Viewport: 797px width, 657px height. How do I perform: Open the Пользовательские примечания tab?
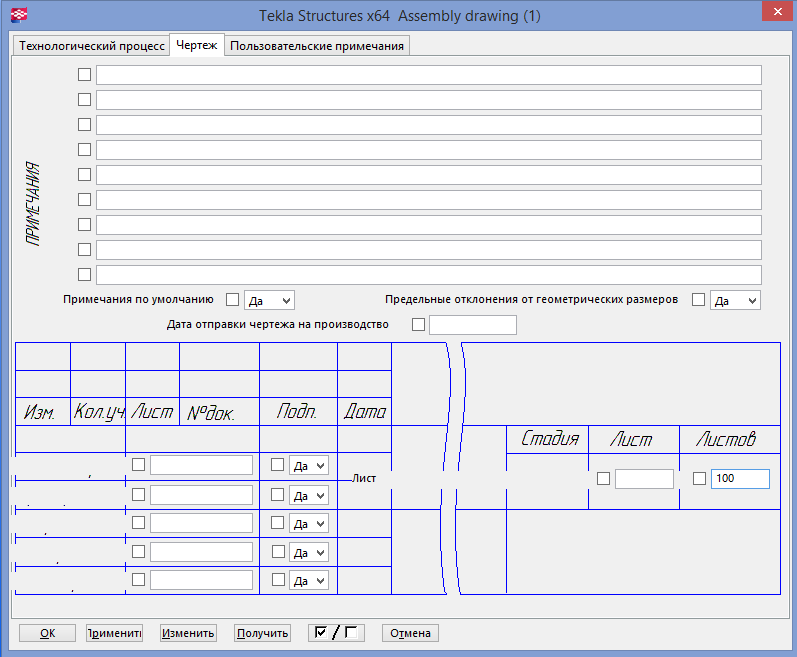coord(317,46)
